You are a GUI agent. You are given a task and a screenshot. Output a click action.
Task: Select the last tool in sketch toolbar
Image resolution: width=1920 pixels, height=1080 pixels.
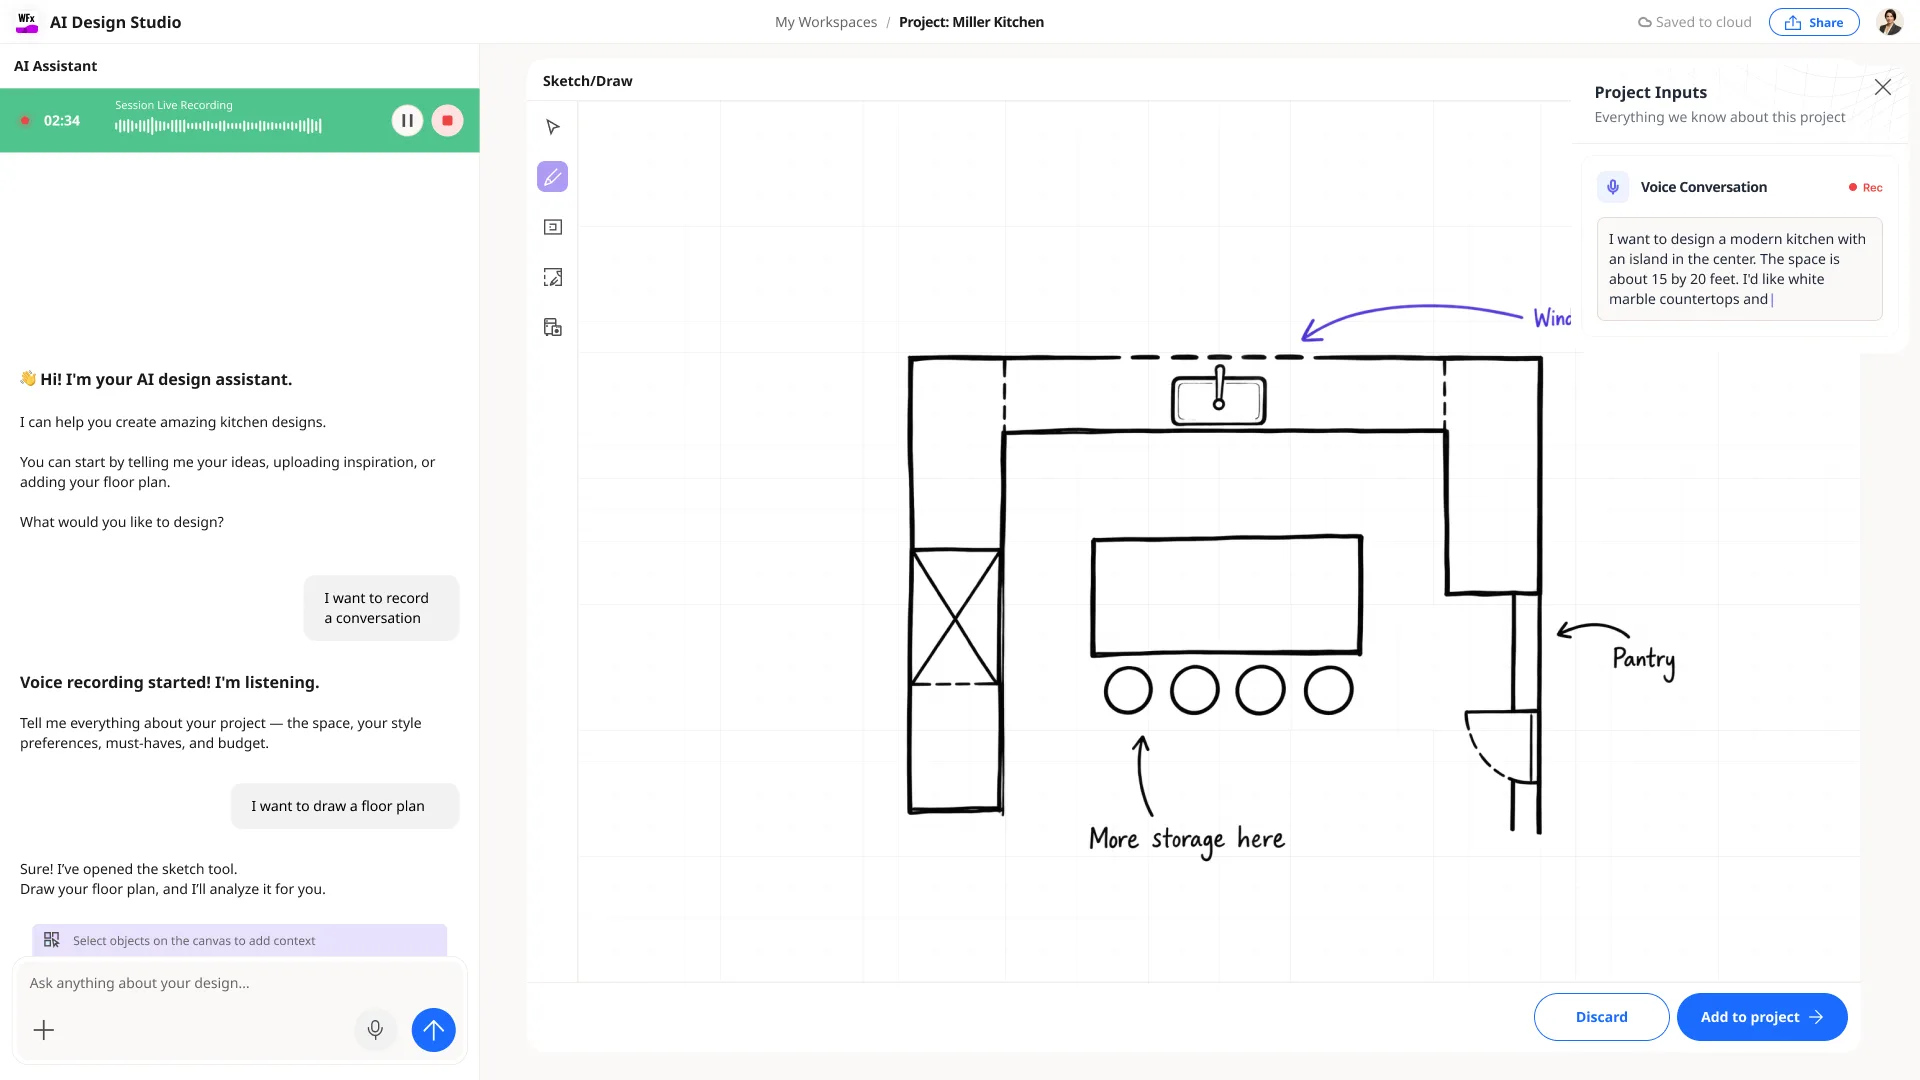point(553,327)
